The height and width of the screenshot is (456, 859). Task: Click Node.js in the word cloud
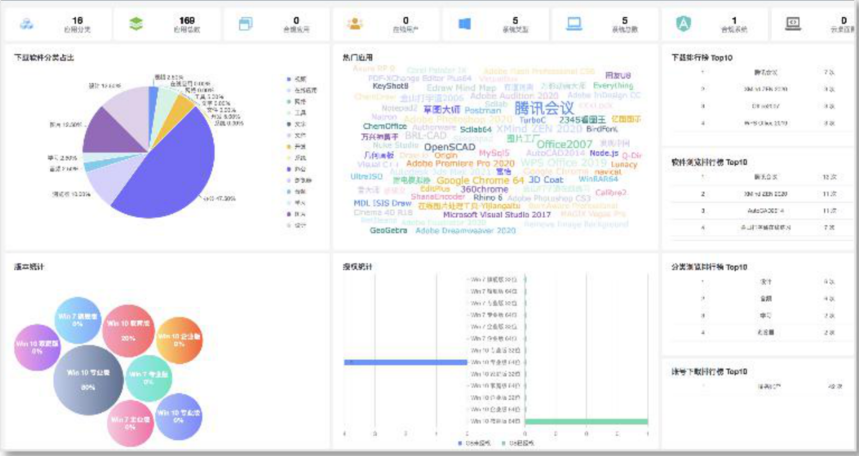pos(604,153)
